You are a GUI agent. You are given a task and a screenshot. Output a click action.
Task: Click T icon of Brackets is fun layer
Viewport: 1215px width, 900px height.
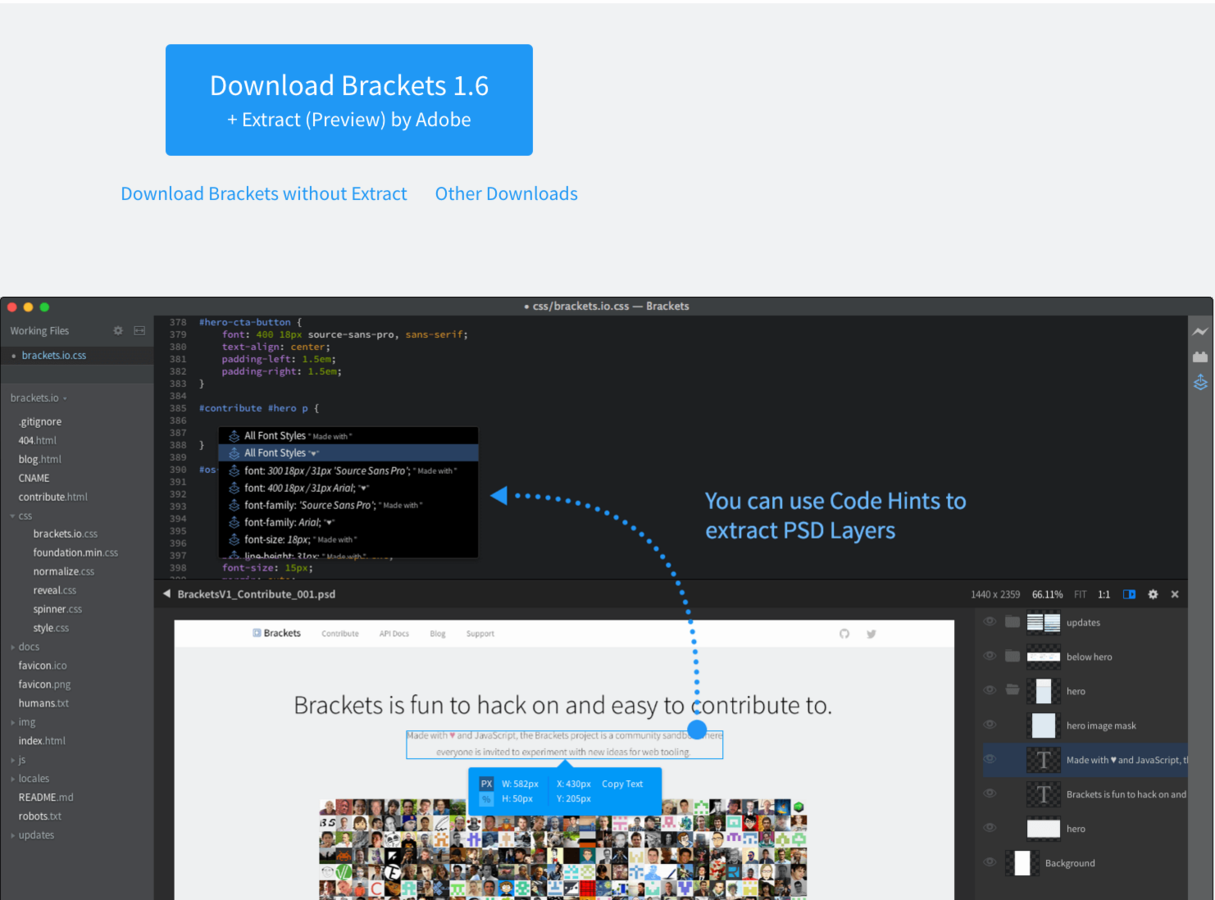[1043, 794]
